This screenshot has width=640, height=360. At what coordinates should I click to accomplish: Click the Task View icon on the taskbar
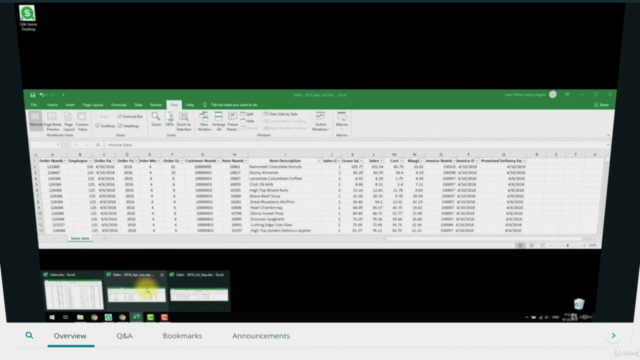pos(66,317)
